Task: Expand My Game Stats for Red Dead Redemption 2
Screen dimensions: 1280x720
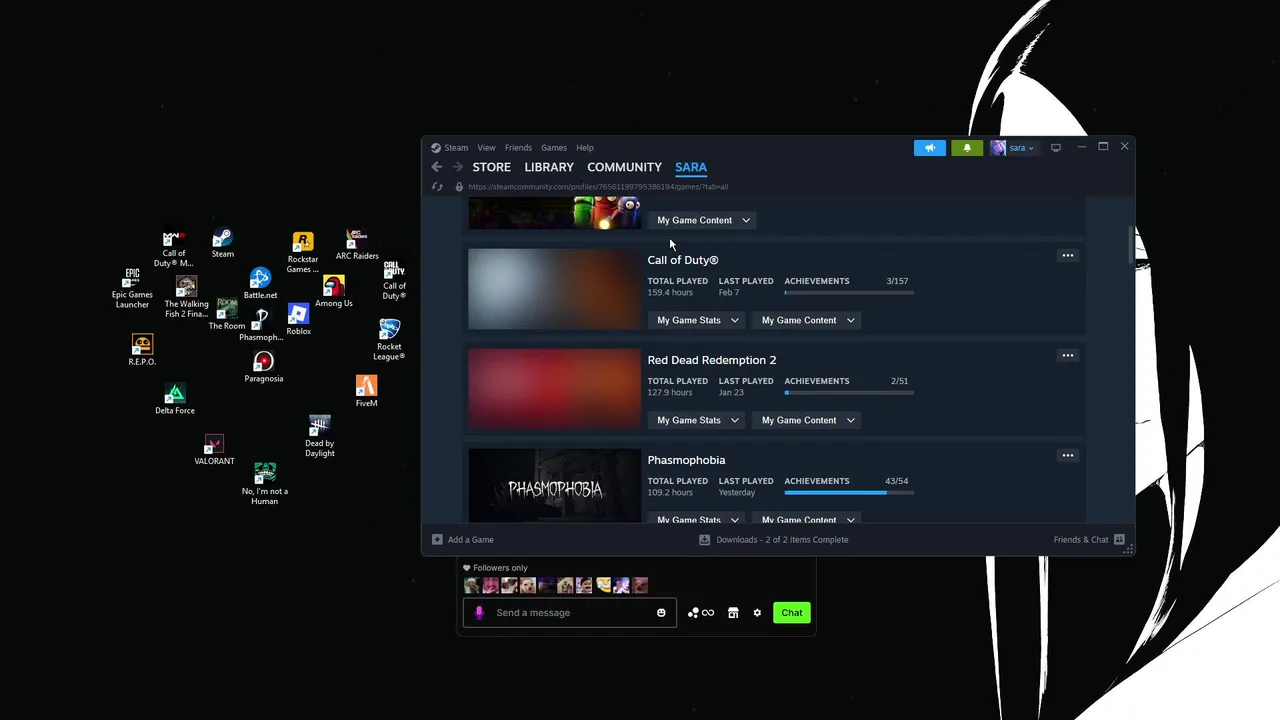Action: click(x=697, y=420)
